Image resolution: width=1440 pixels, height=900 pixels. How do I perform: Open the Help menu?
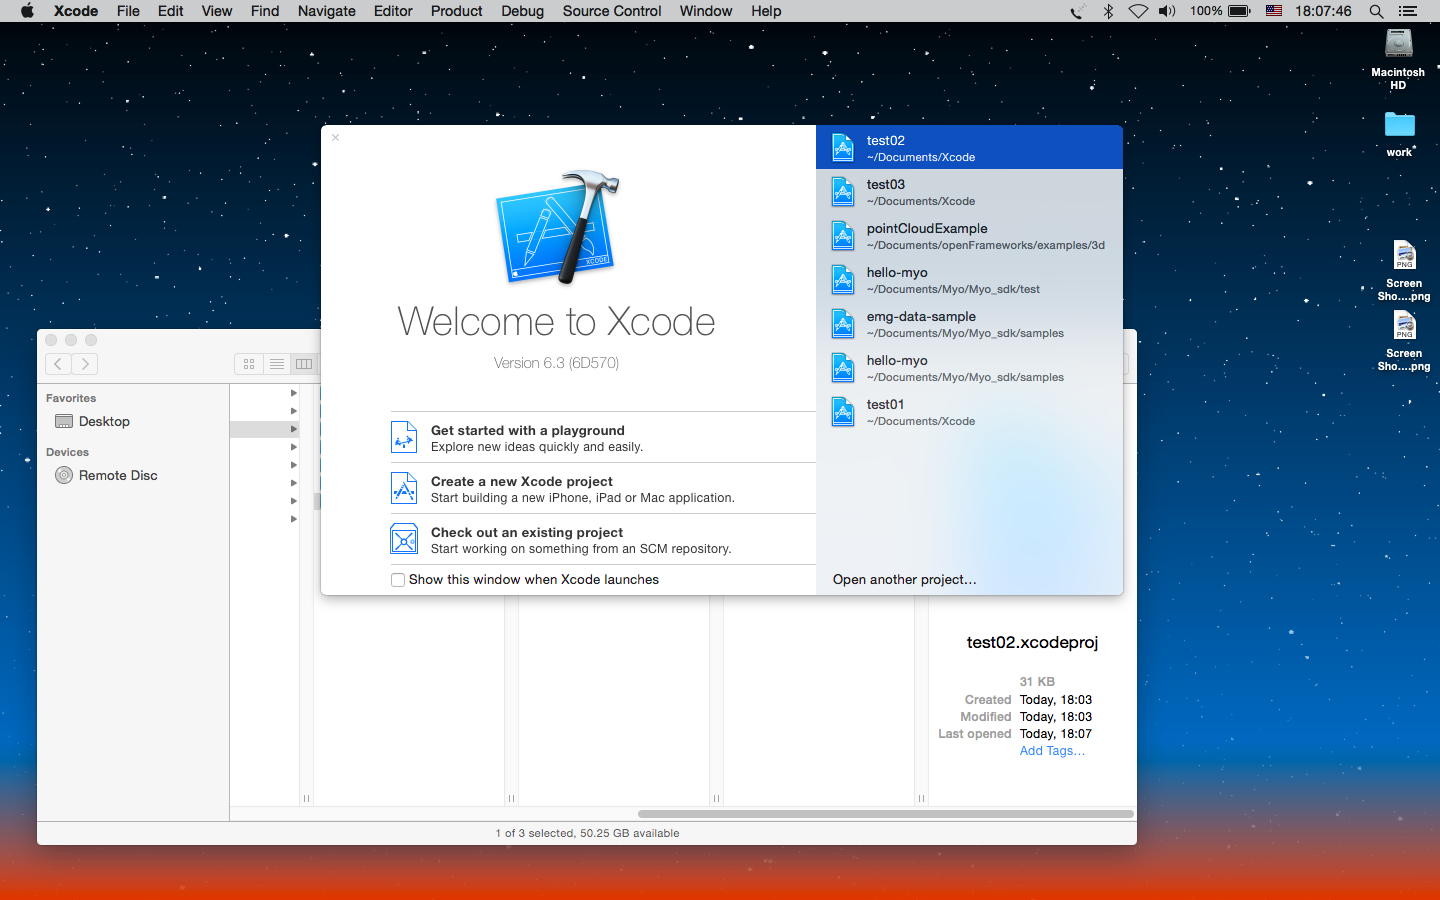(766, 11)
